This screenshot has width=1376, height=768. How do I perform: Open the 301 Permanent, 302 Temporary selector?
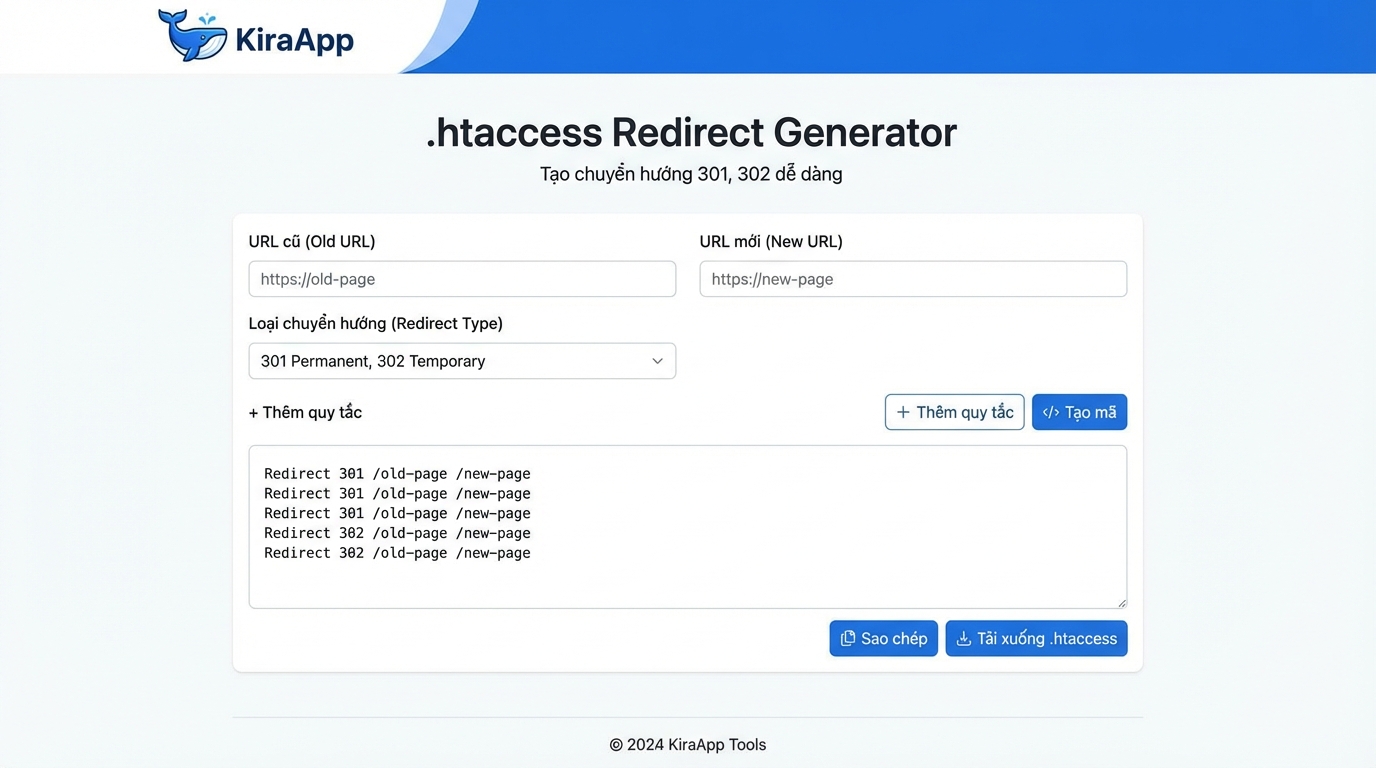click(462, 361)
